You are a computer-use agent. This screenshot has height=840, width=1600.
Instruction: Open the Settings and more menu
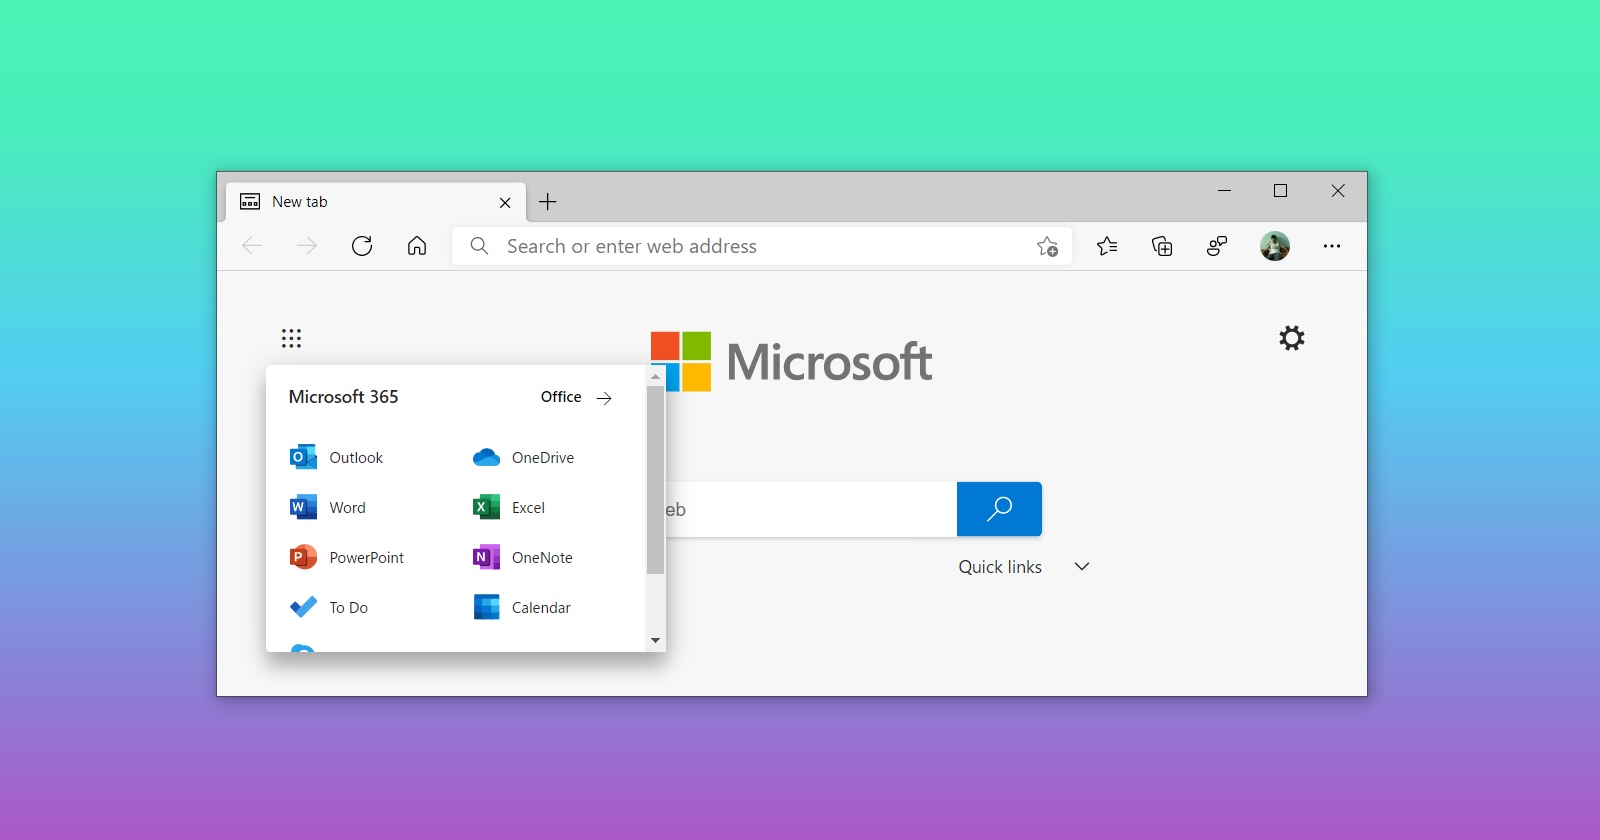click(x=1332, y=246)
